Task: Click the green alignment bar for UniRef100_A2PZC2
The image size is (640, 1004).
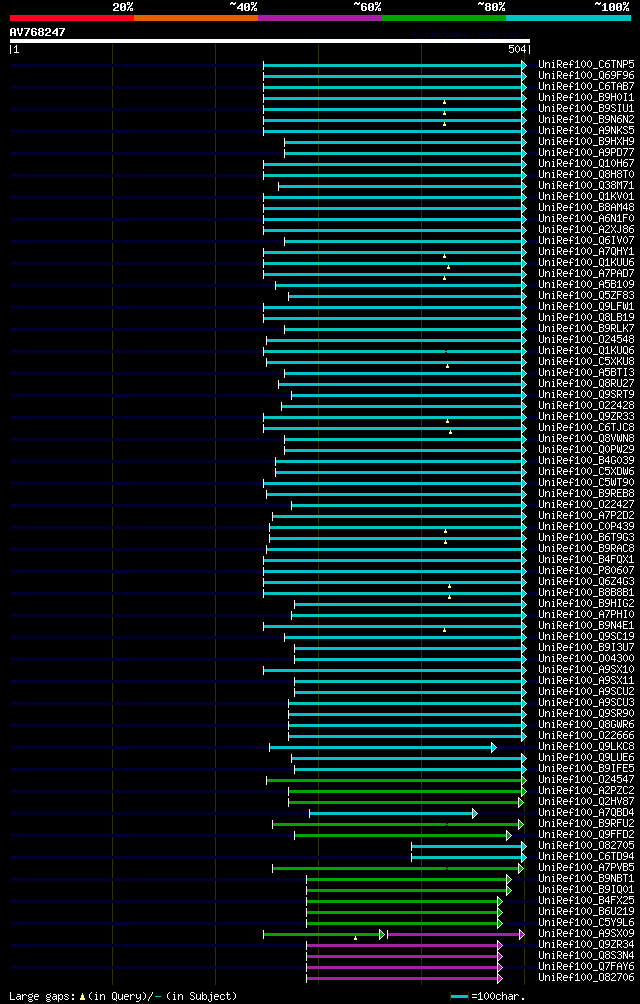Action: click(408, 792)
